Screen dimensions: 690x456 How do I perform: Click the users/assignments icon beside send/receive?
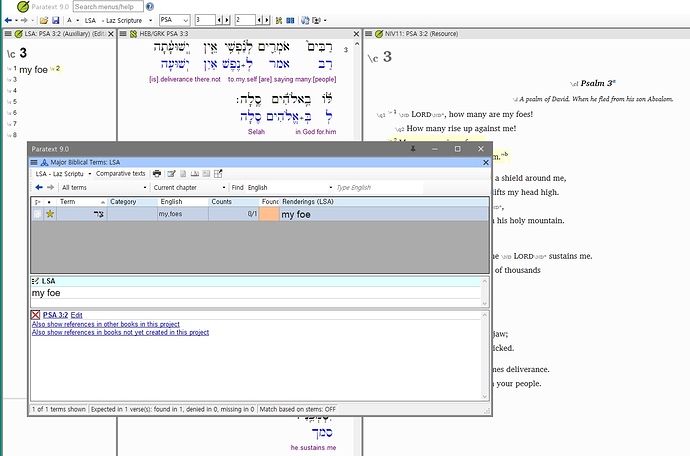[316, 20]
